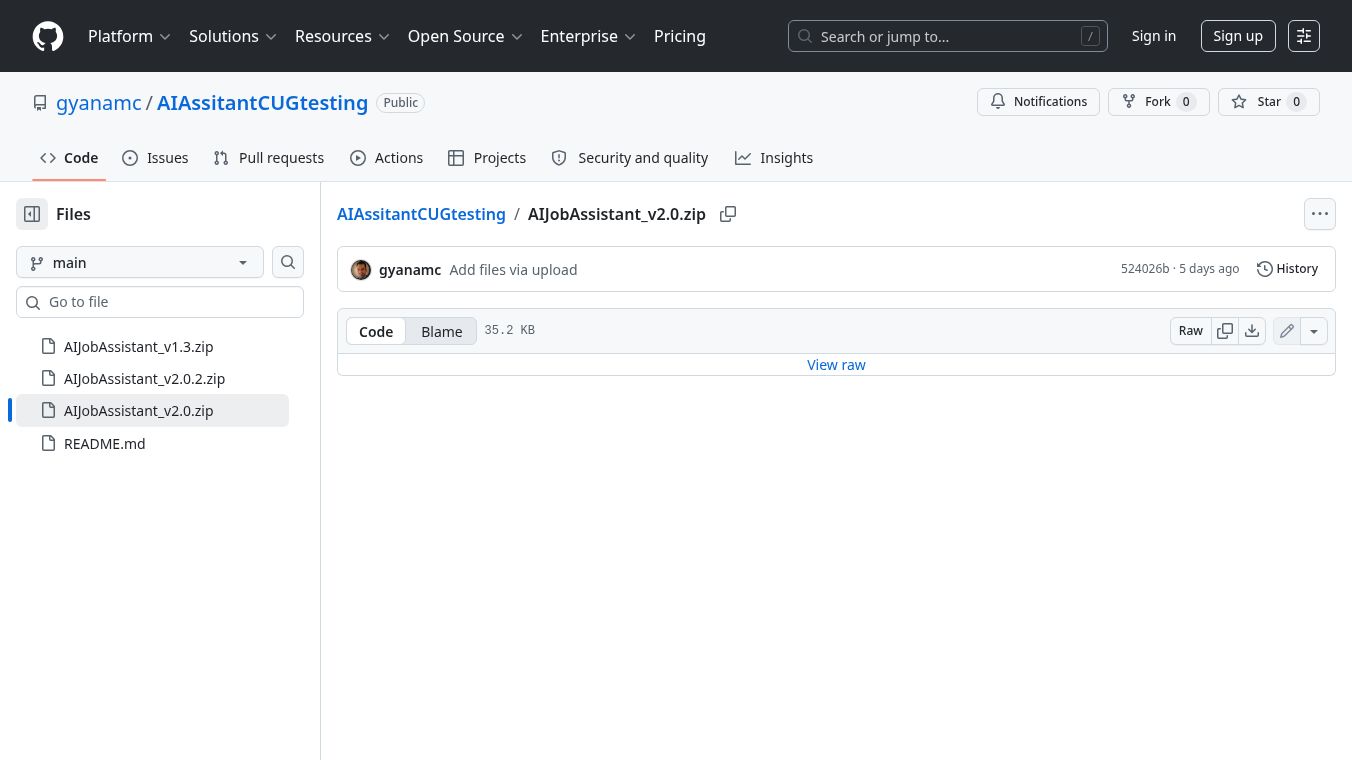The height and width of the screenshot is (760, 1352).
Task: Fork this repository
Action: pyautogui.click(x=1159, y=102)
